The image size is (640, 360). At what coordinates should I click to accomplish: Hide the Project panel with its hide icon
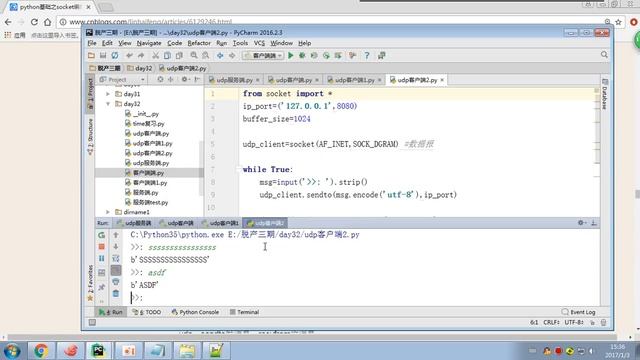197,80
